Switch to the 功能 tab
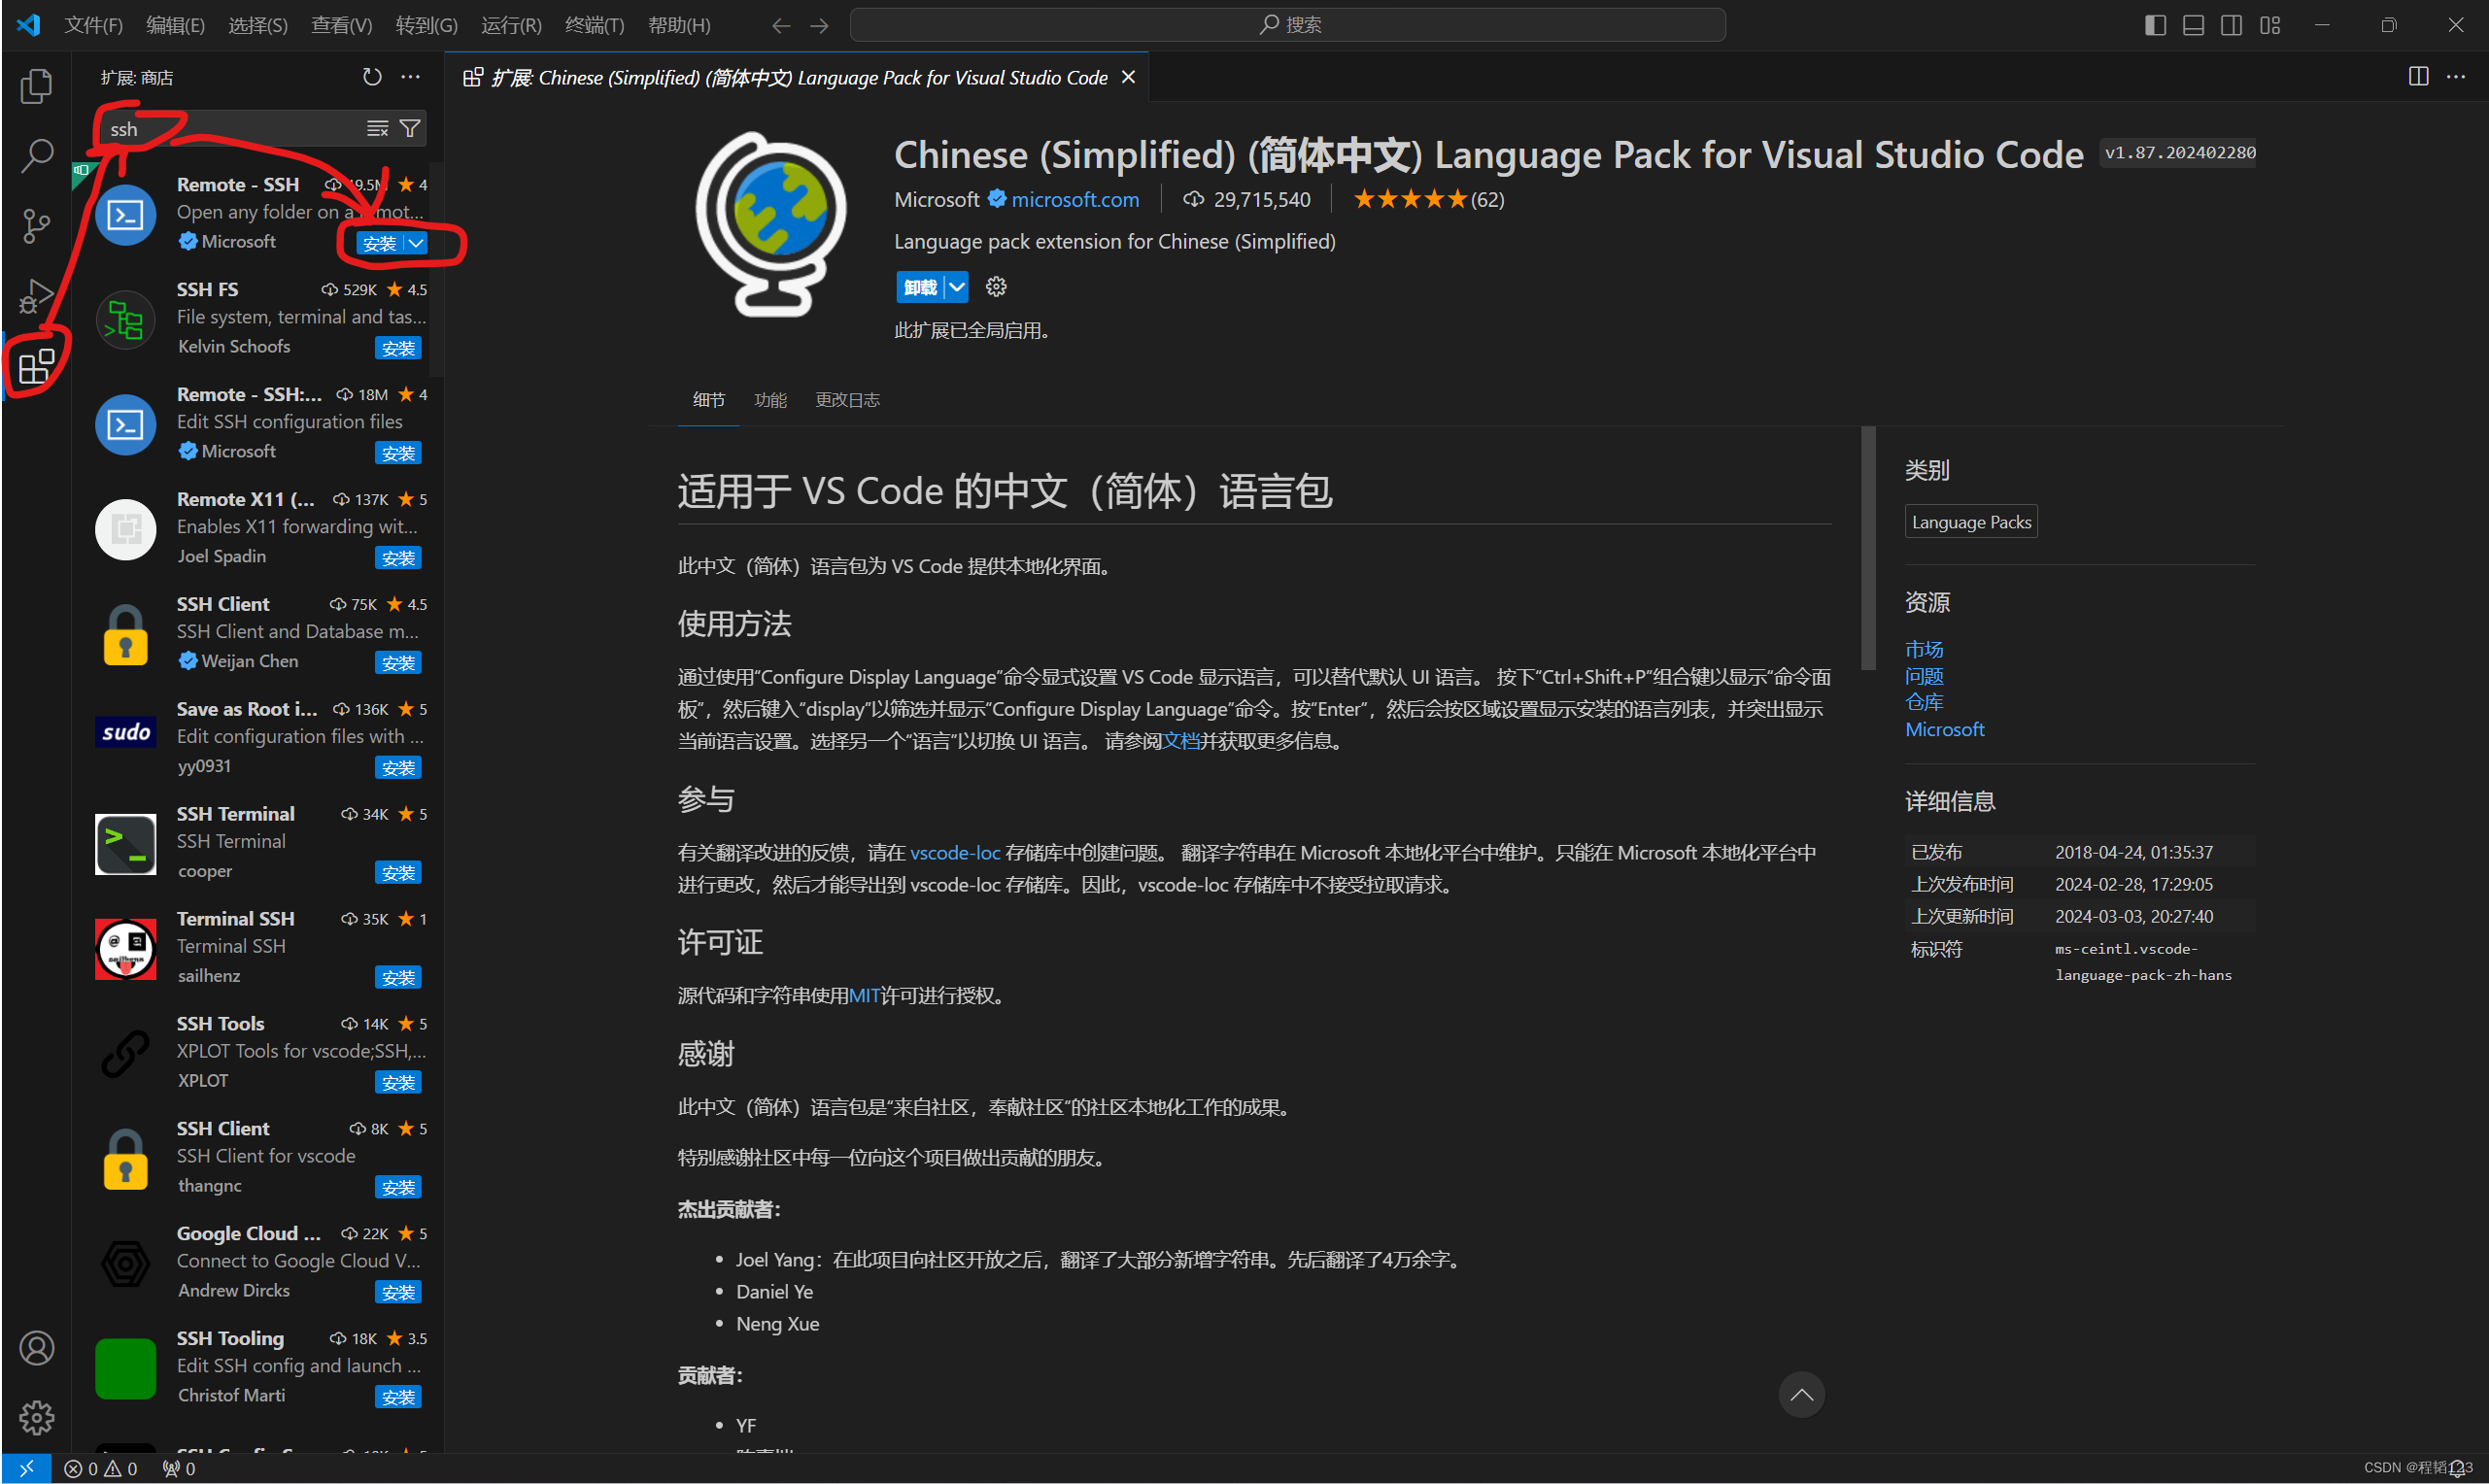 (770, 400)
